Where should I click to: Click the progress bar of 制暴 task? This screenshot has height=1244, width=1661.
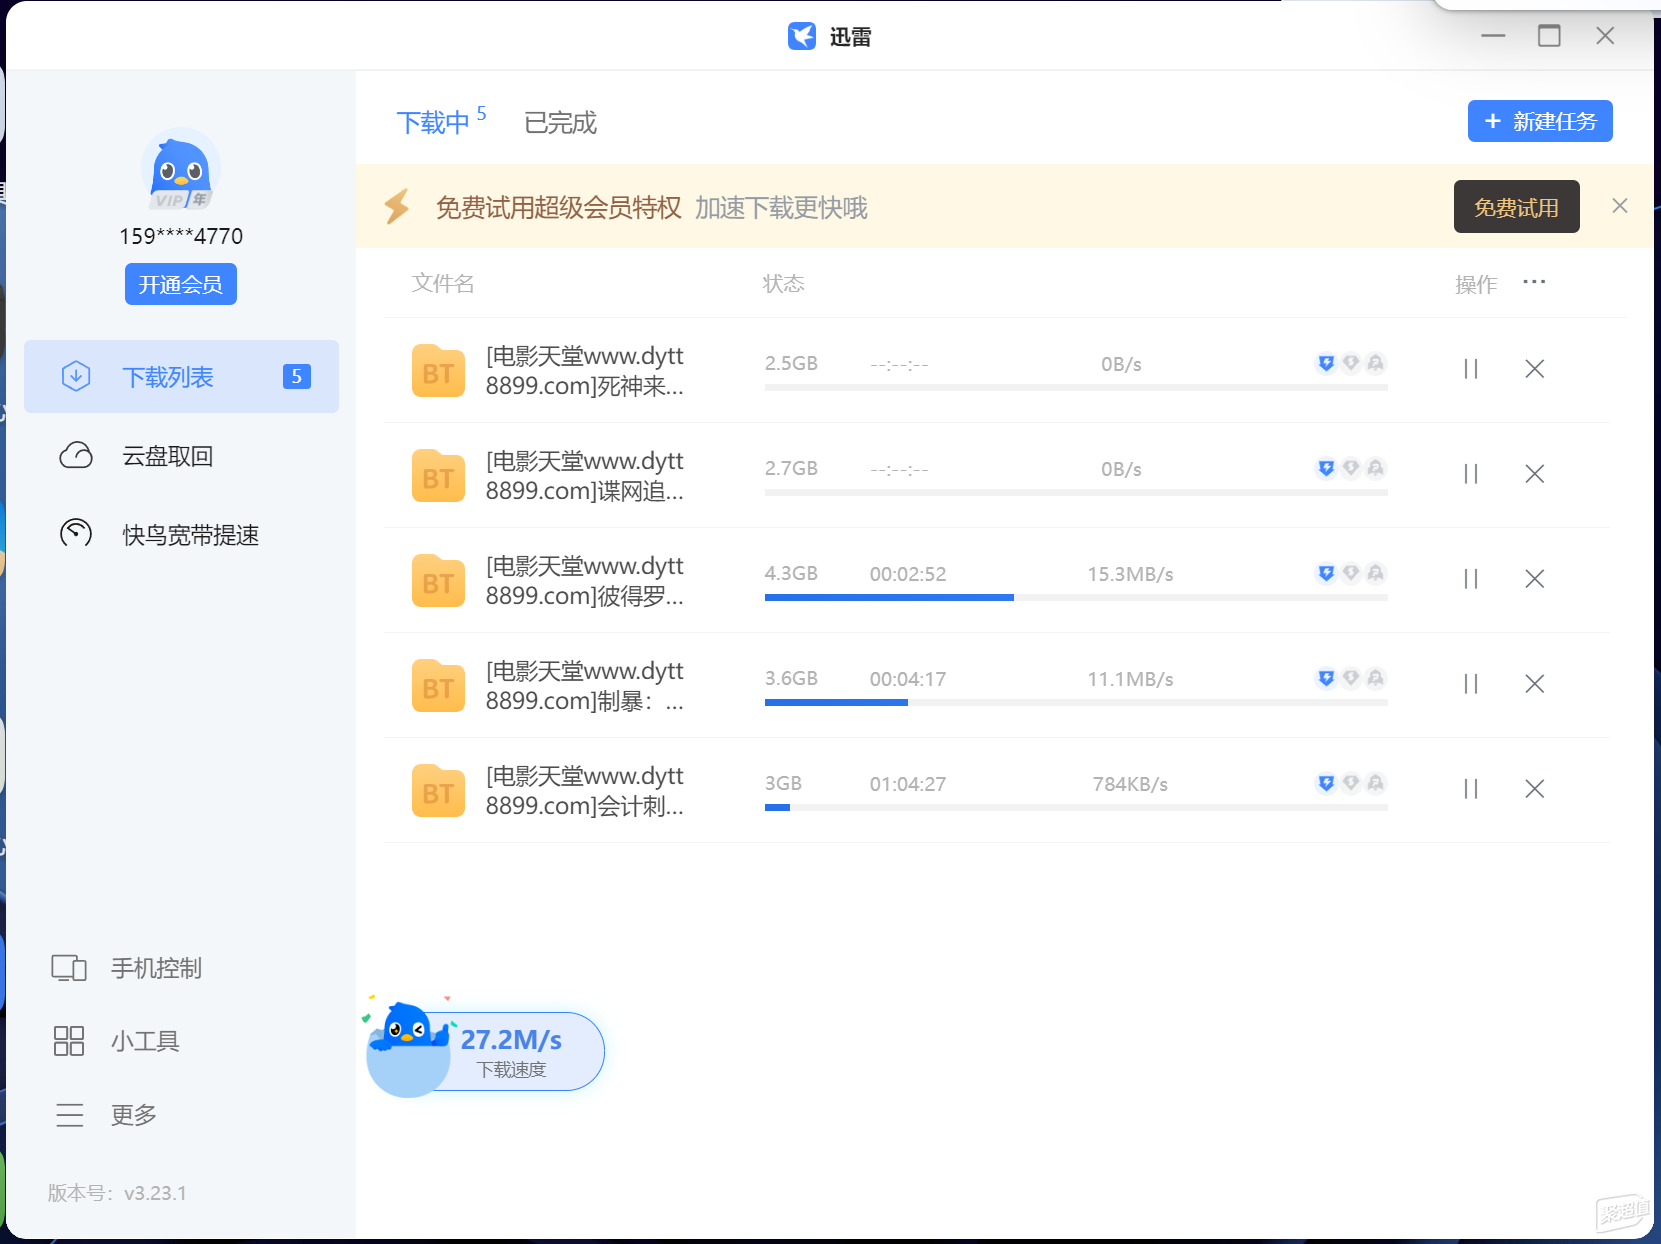(x=1076, y=703)
